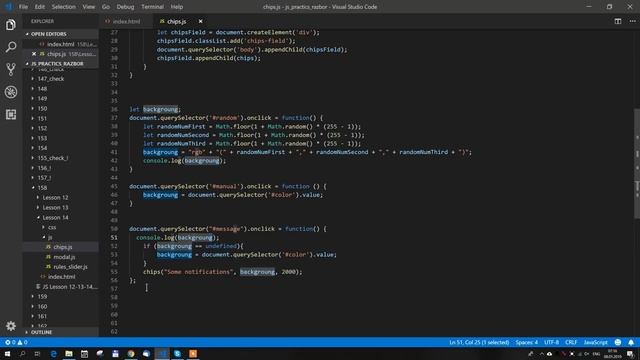Open the Extensions view in activity bar
The image size is (640, 360).
coord(11,114)
